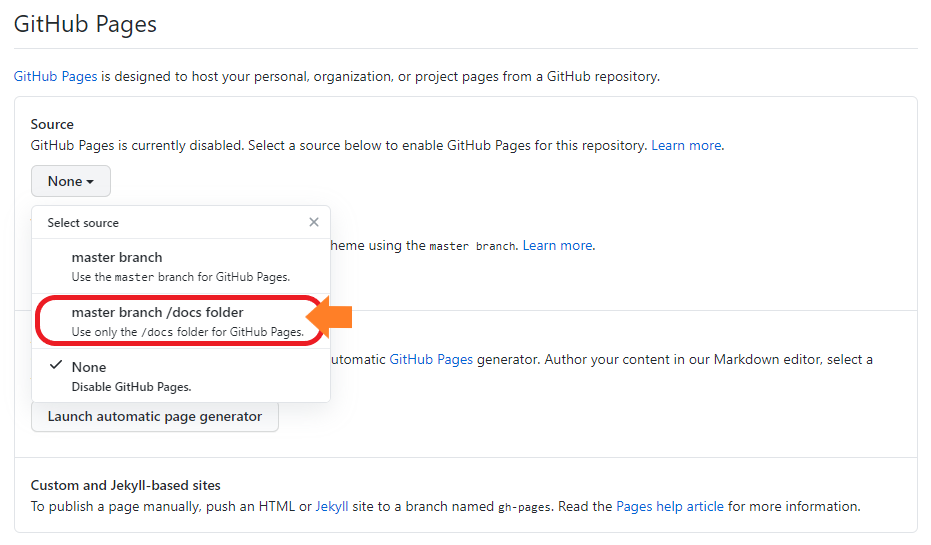Choose the master branch source option
Screen dimensions: 931x545
click(181, 266)
